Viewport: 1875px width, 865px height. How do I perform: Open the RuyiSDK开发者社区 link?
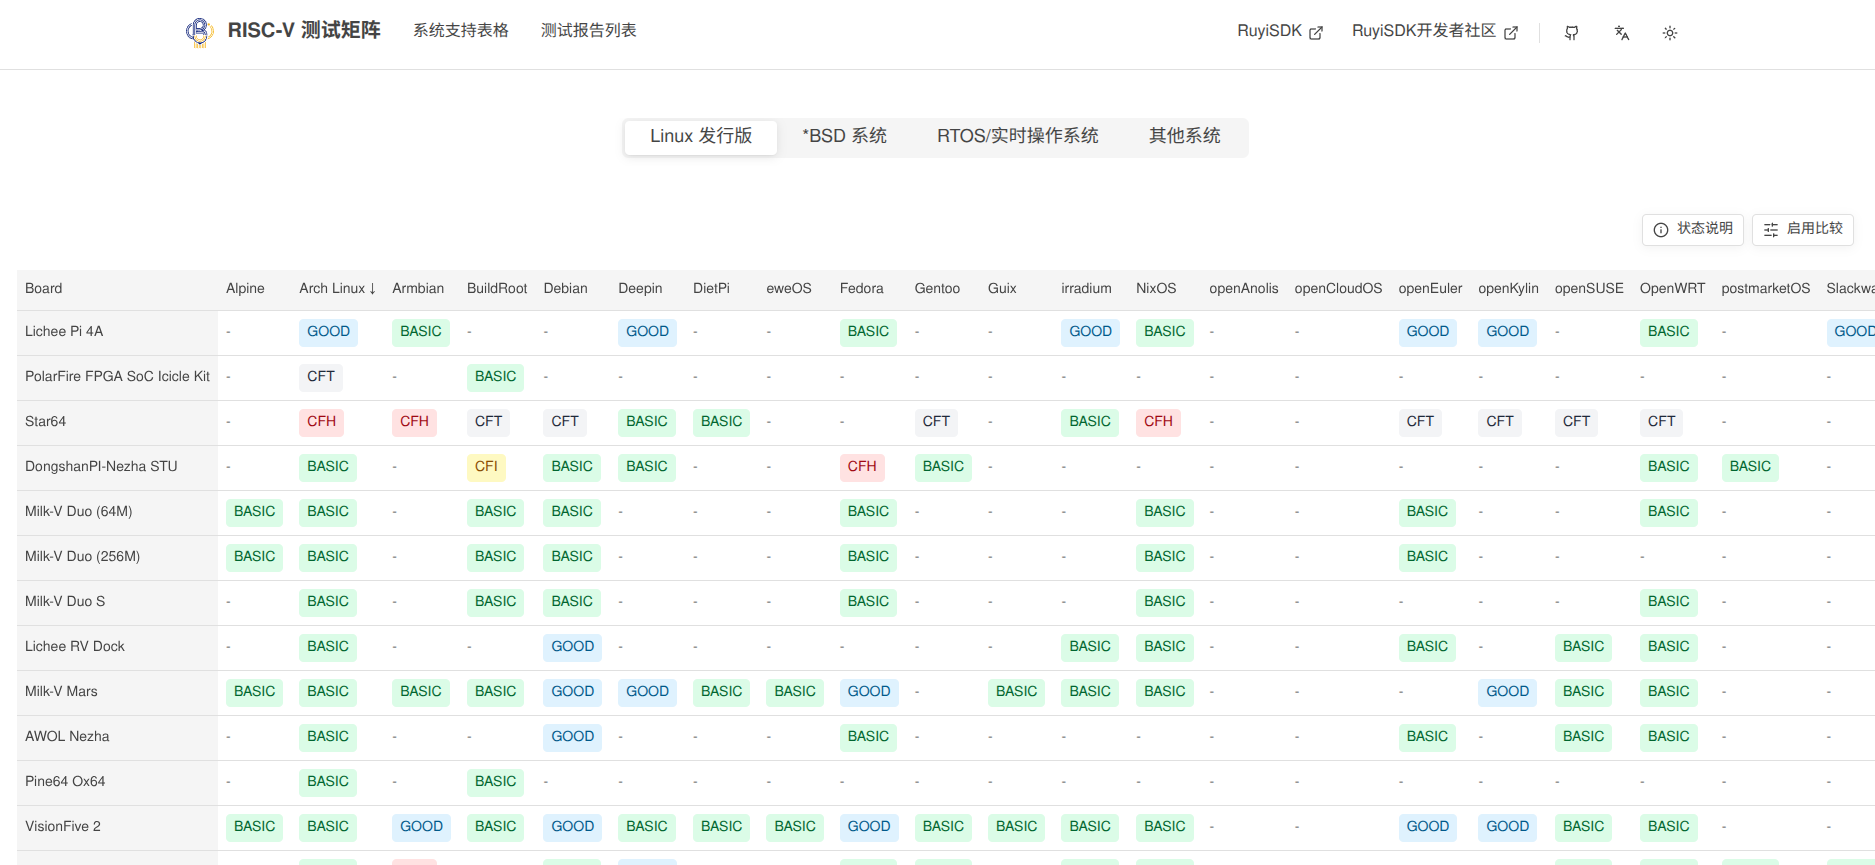[x=1435, y=31]
